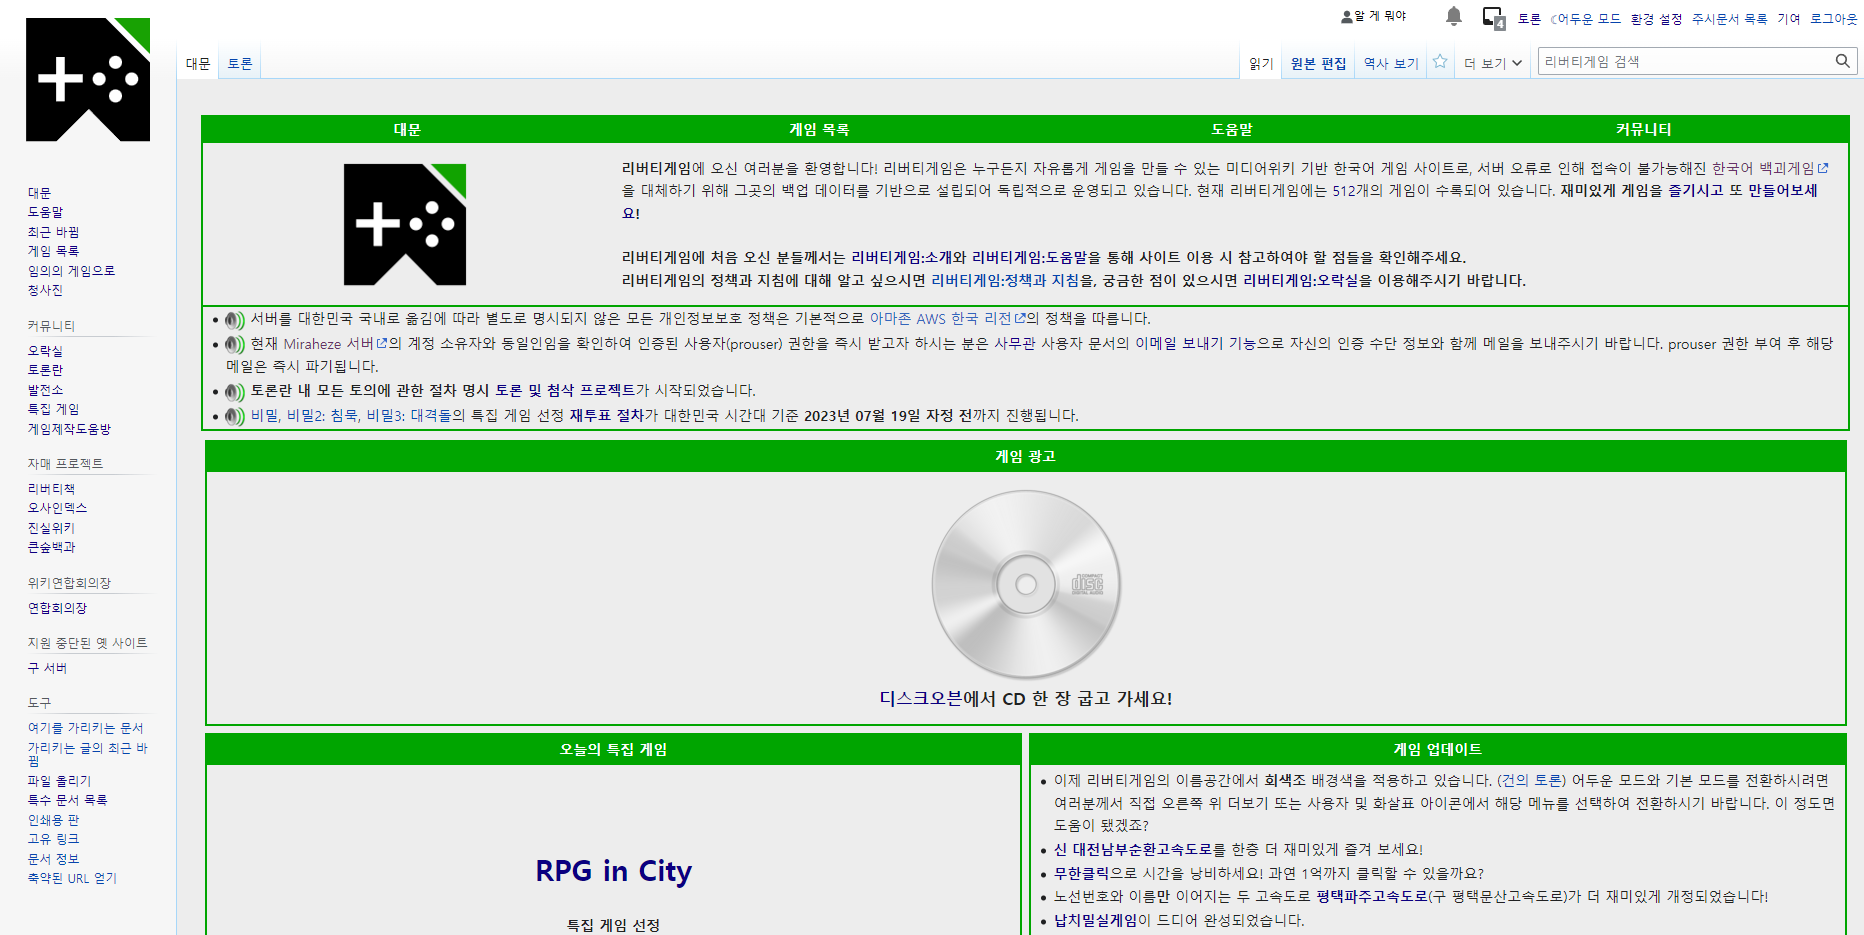
Task: Click into the 리버티게임 검색 search field
Action: [x=1685, y=61]
